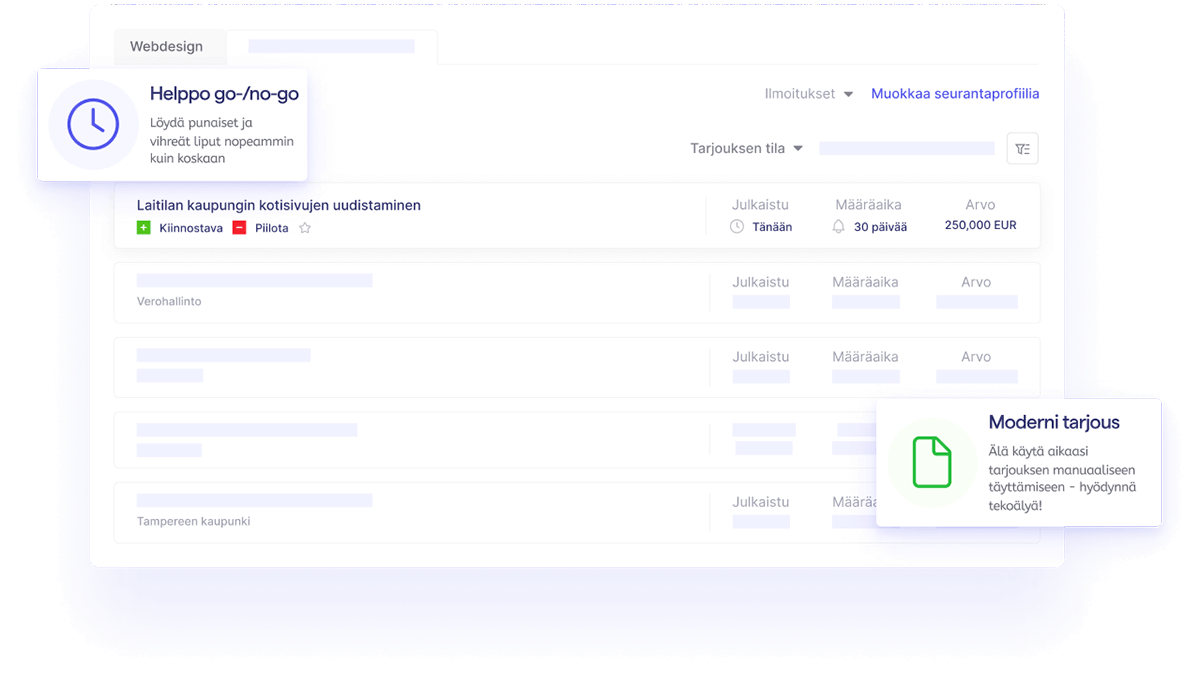Switch to the Webdesign tab

(169, 46)
